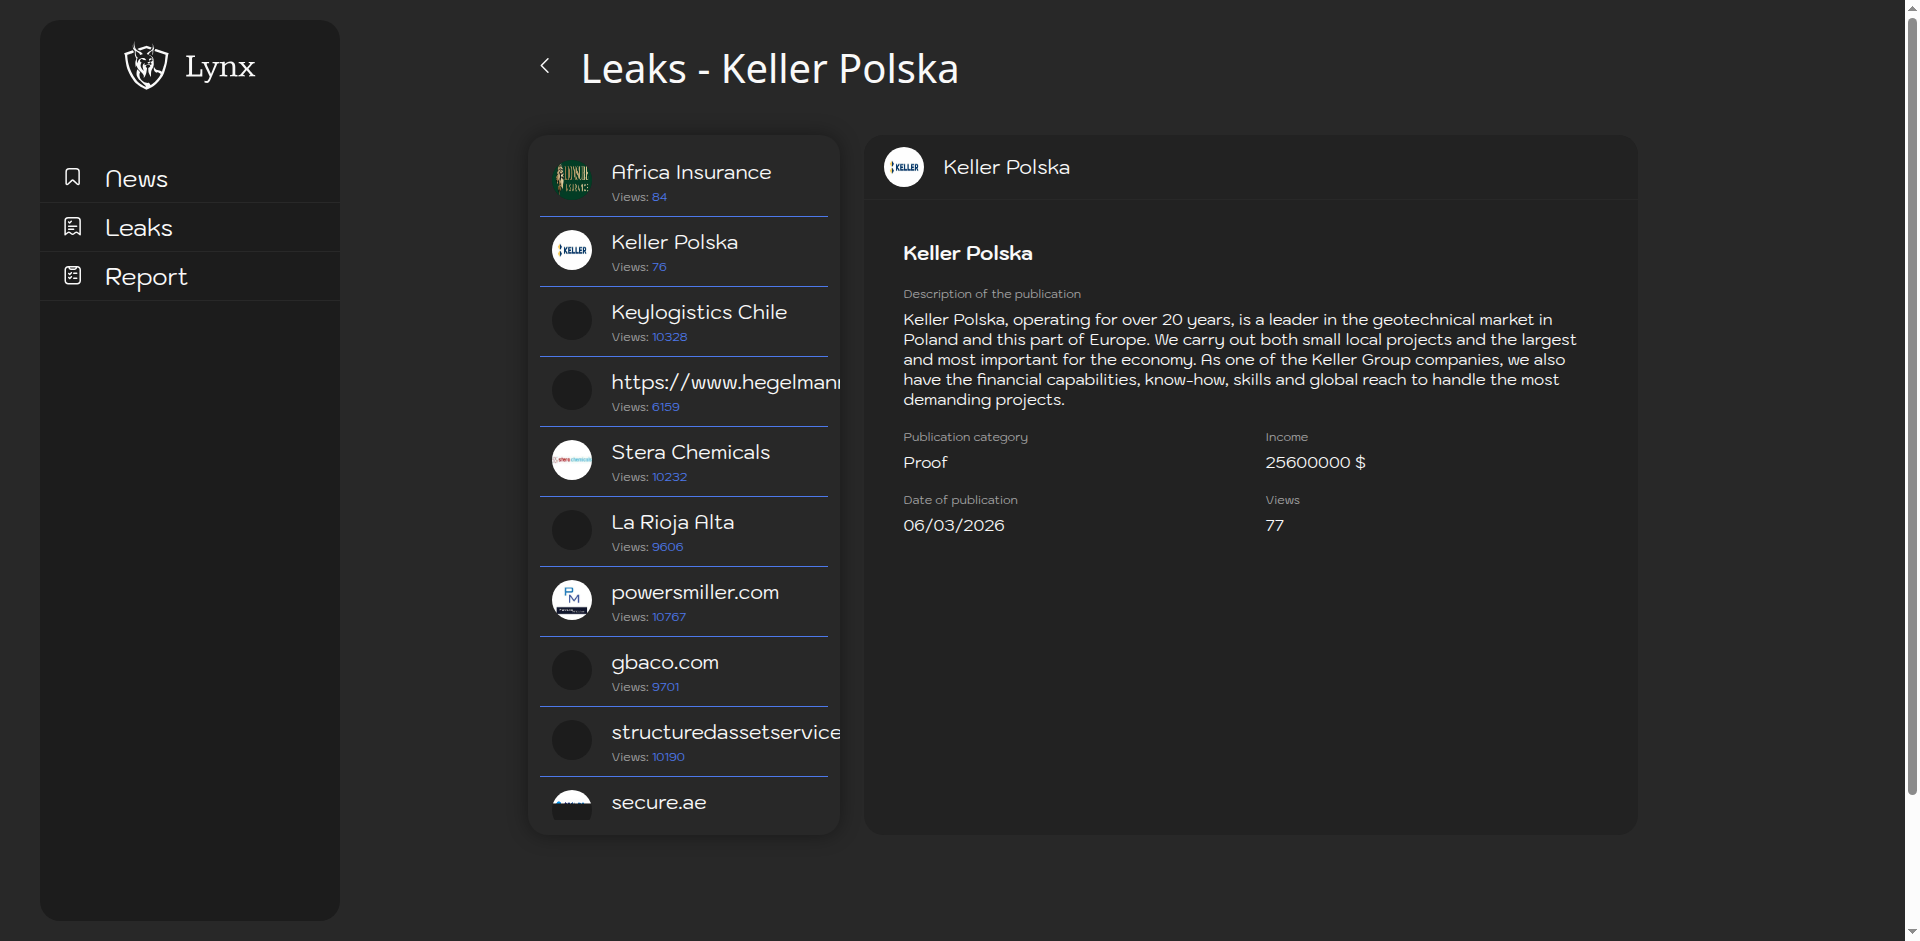Click the Lynx brand name text

220,67
